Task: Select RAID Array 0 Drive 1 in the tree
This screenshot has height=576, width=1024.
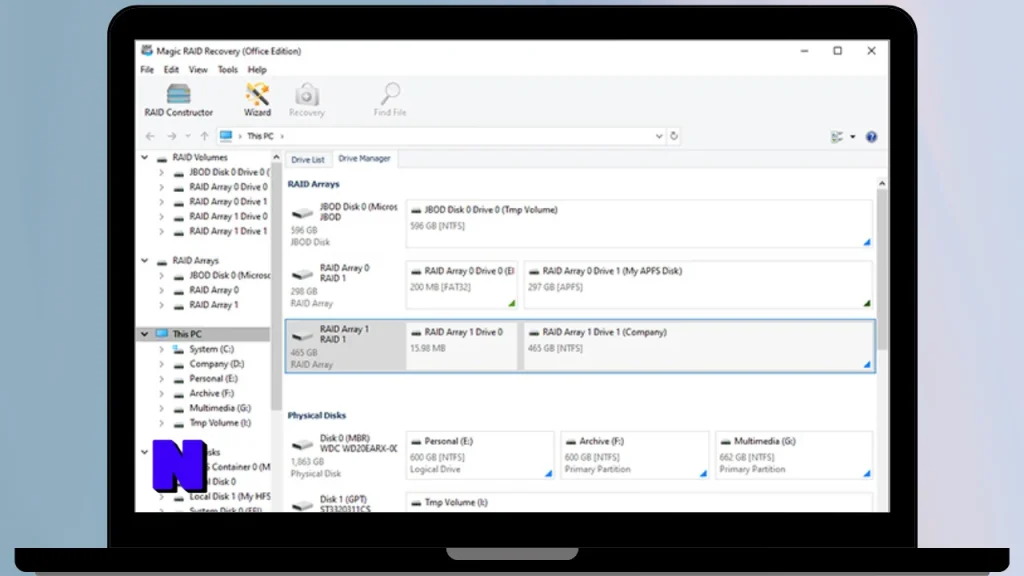Action: pyautogui.click(x=228, y=202)
